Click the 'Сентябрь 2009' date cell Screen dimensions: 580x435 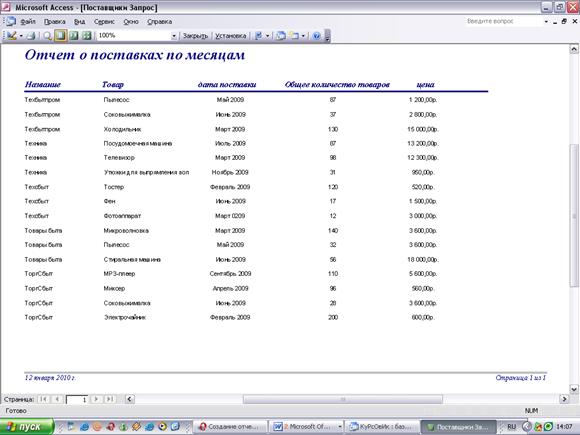[x=230, y=274]
